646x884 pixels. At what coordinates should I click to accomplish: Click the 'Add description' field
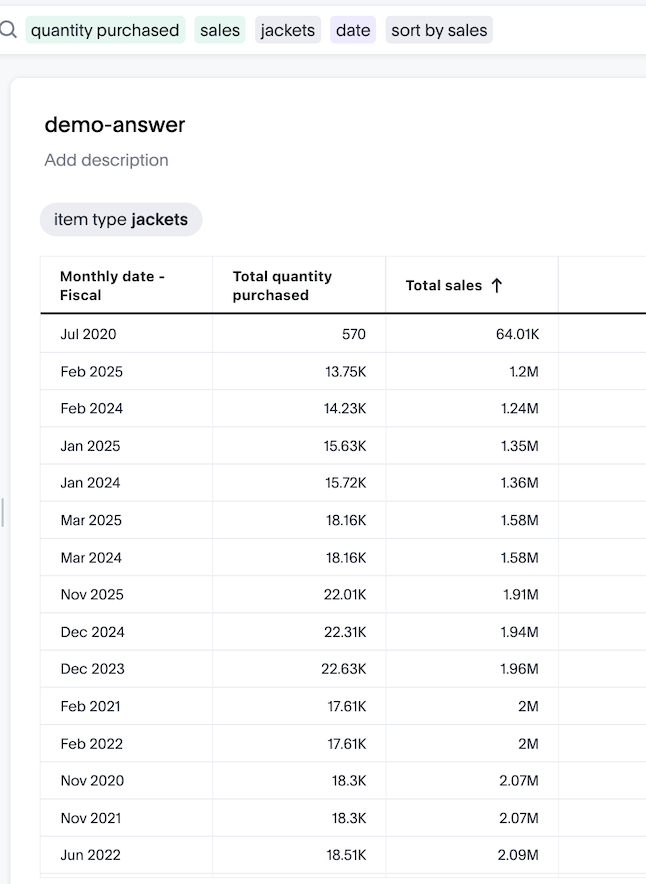tap(106, 160)
